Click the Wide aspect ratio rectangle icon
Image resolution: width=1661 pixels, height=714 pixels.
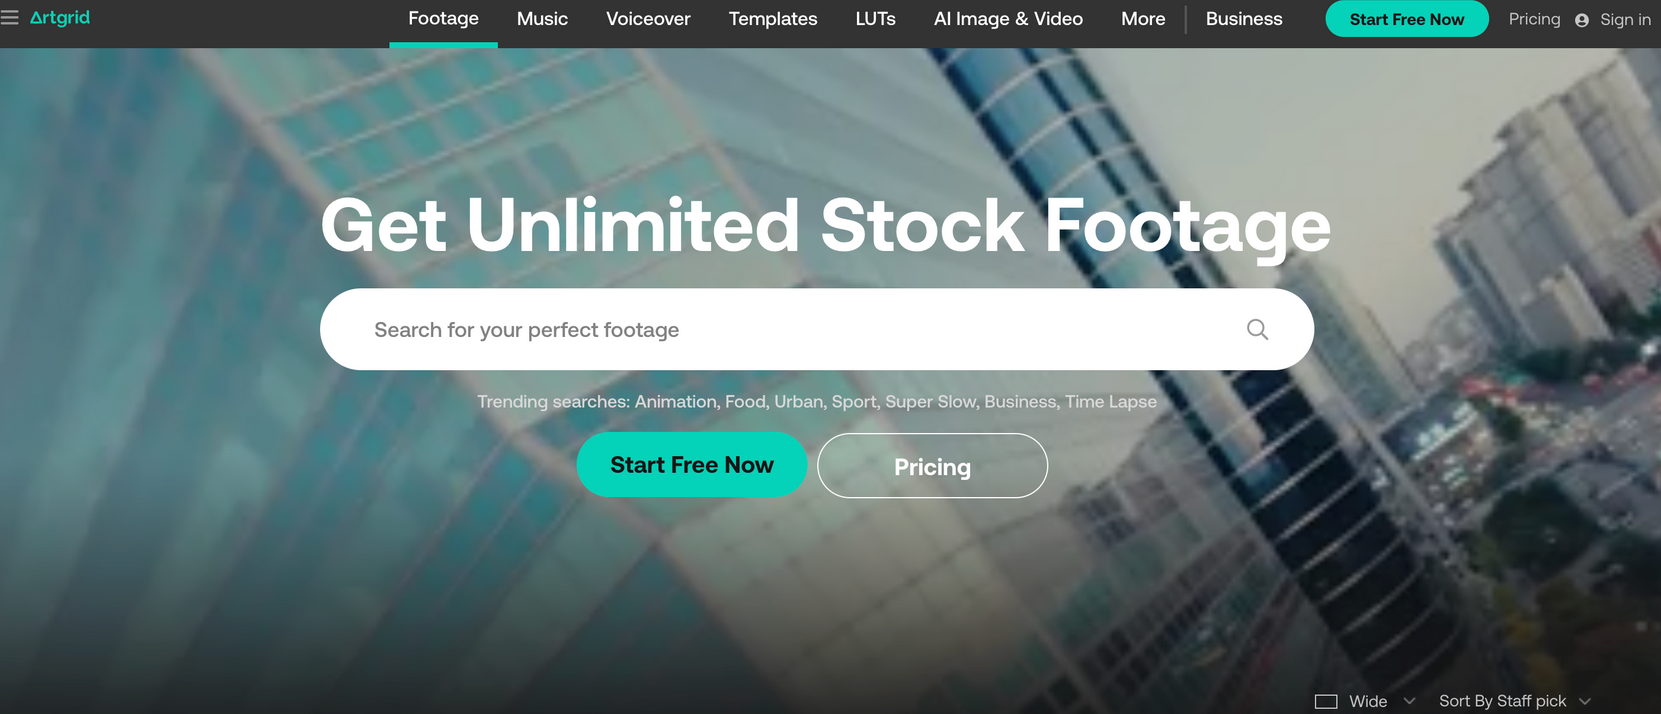tap(1326, 701)
